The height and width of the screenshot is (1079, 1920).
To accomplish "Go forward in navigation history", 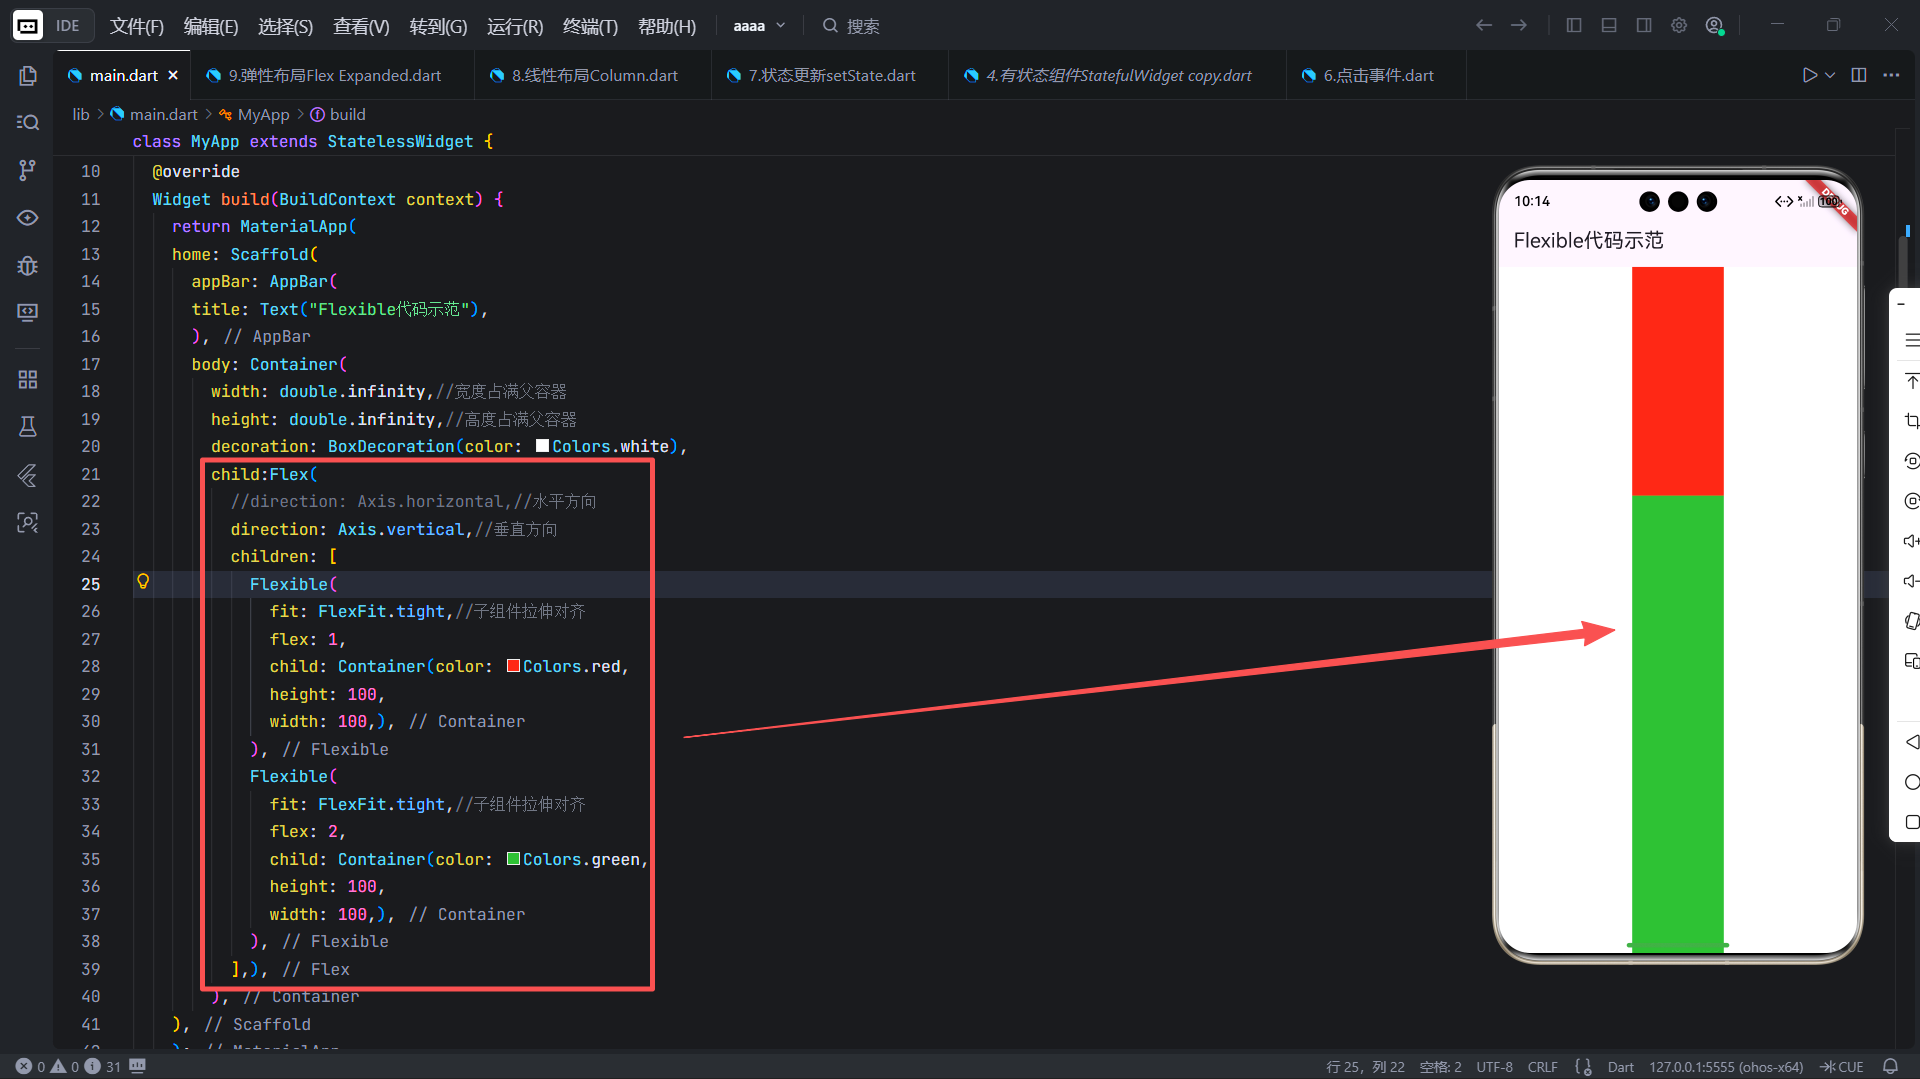I will point(1519,25).
